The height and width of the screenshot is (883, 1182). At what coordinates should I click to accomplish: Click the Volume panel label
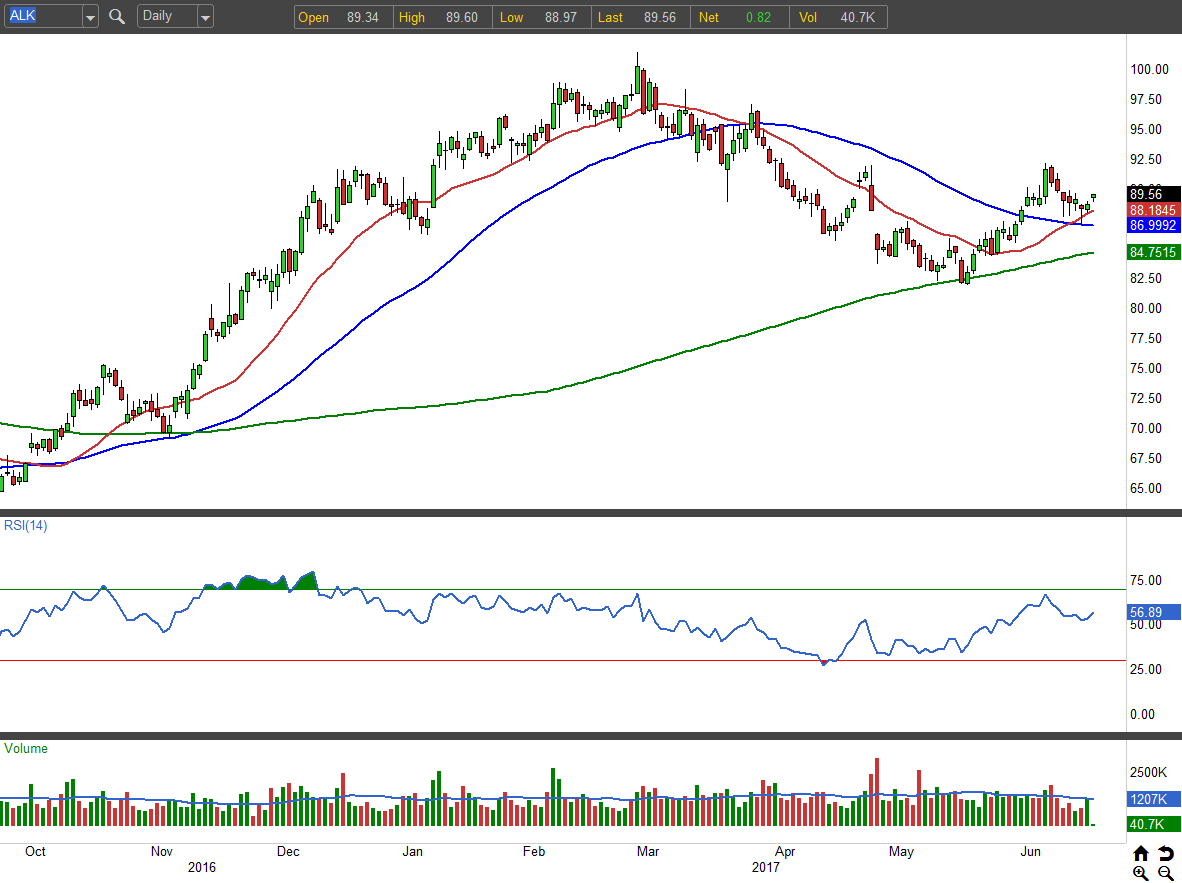click(x=26, y=749)
